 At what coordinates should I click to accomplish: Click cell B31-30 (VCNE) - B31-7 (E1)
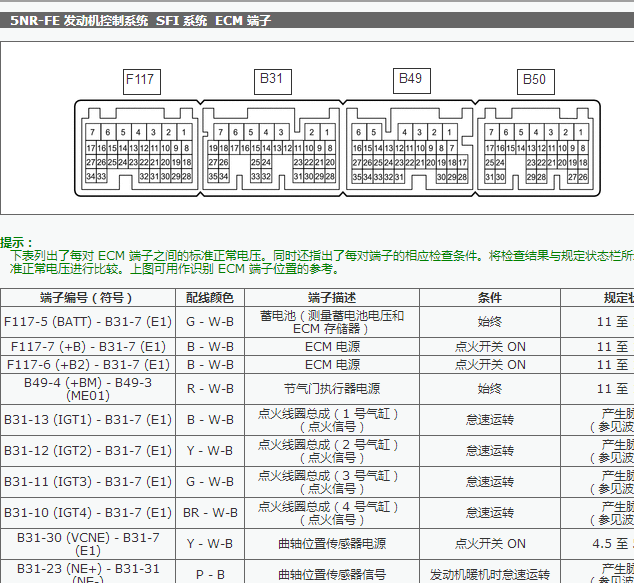pos(87,544)
